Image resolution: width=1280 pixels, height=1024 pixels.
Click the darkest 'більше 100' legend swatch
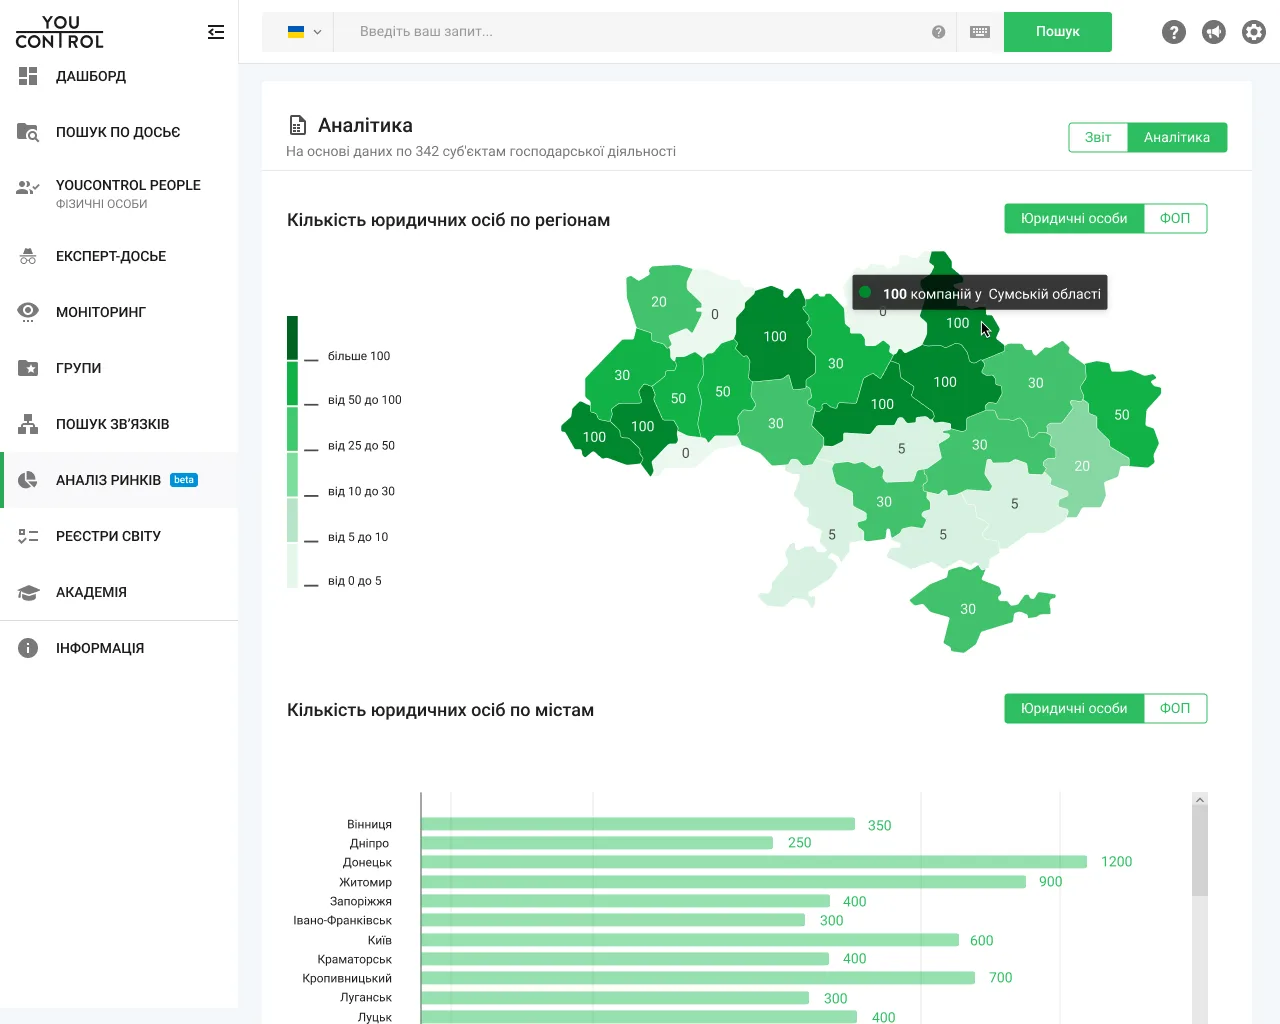click(292, 338)
